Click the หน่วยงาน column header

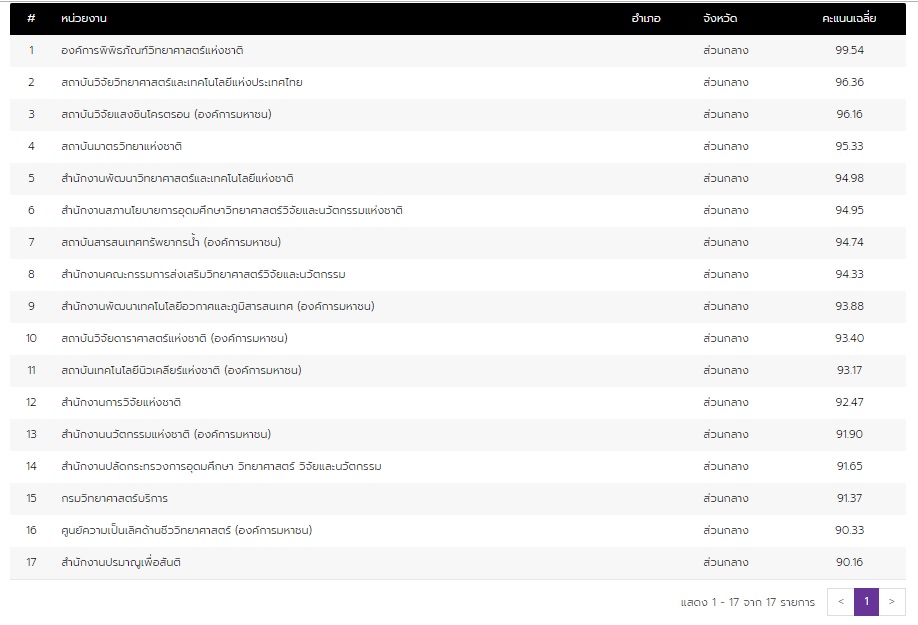84,19
